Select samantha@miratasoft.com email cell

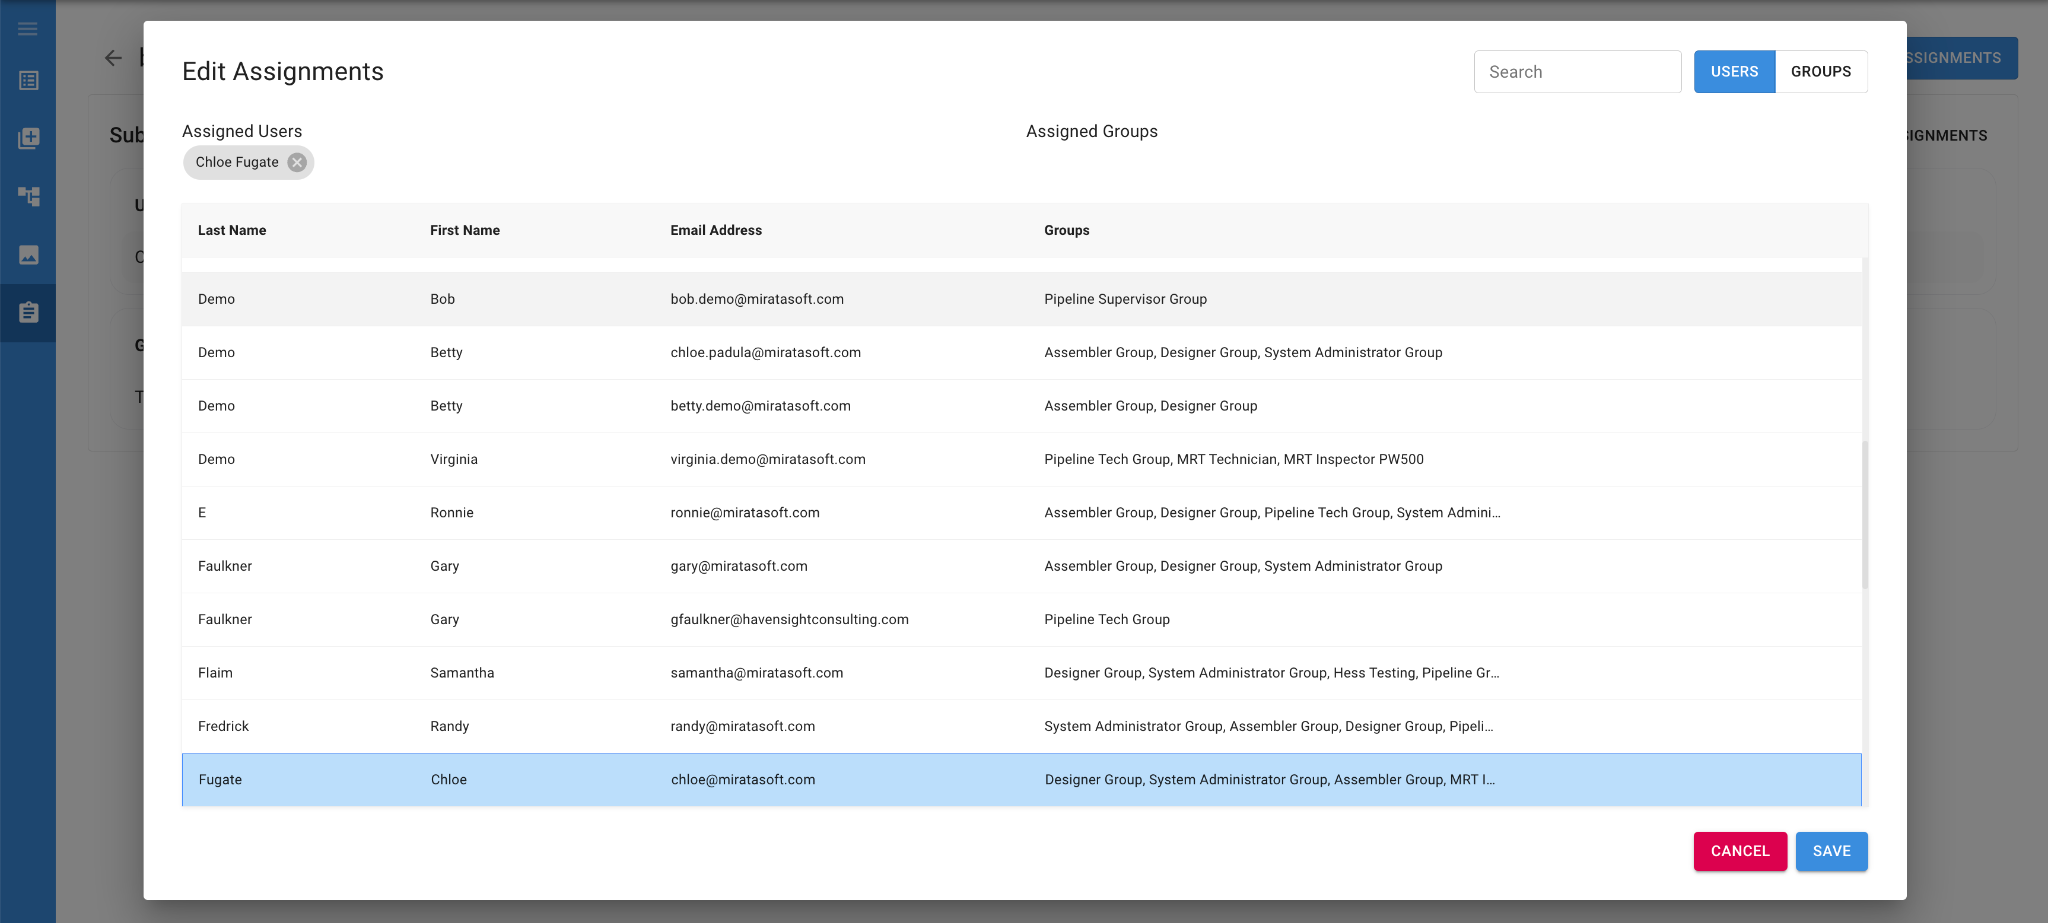pos(757,673)
